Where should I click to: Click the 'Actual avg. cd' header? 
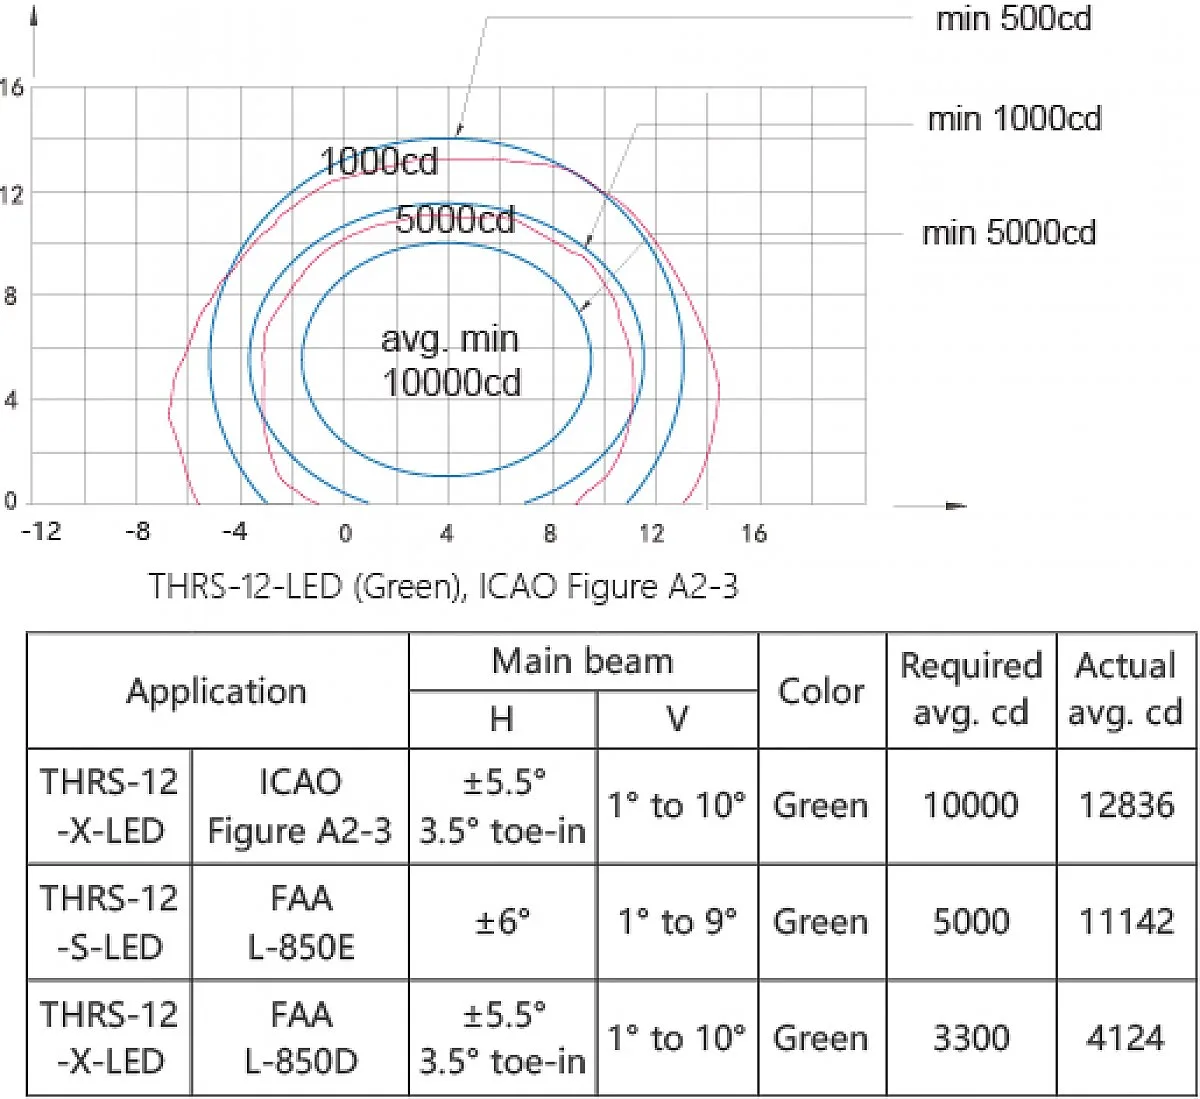[1126, 689]
